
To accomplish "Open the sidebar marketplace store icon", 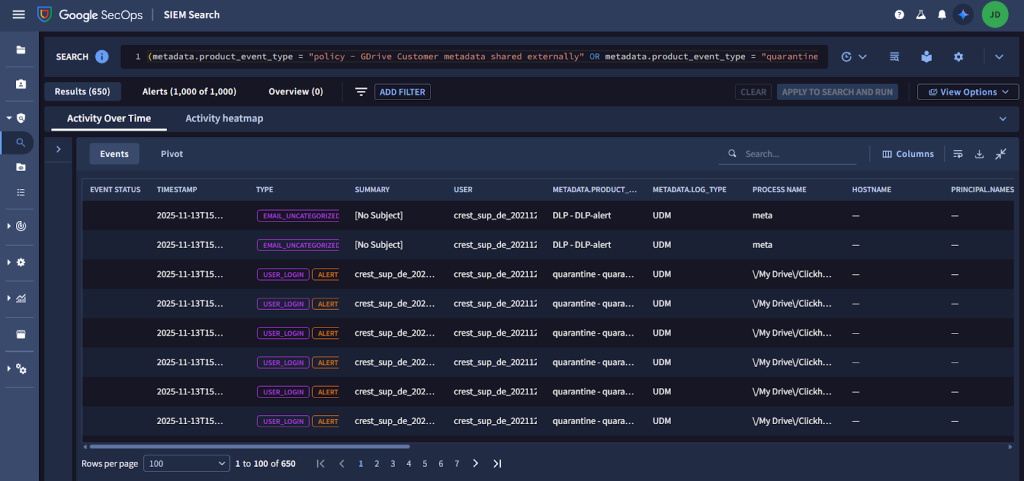I will pyautogui.click(x=21, y=334).
